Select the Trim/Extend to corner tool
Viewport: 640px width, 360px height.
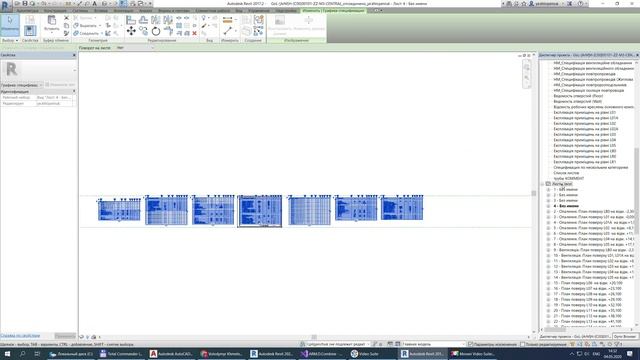pyautogui.click(x=168, y=31)
